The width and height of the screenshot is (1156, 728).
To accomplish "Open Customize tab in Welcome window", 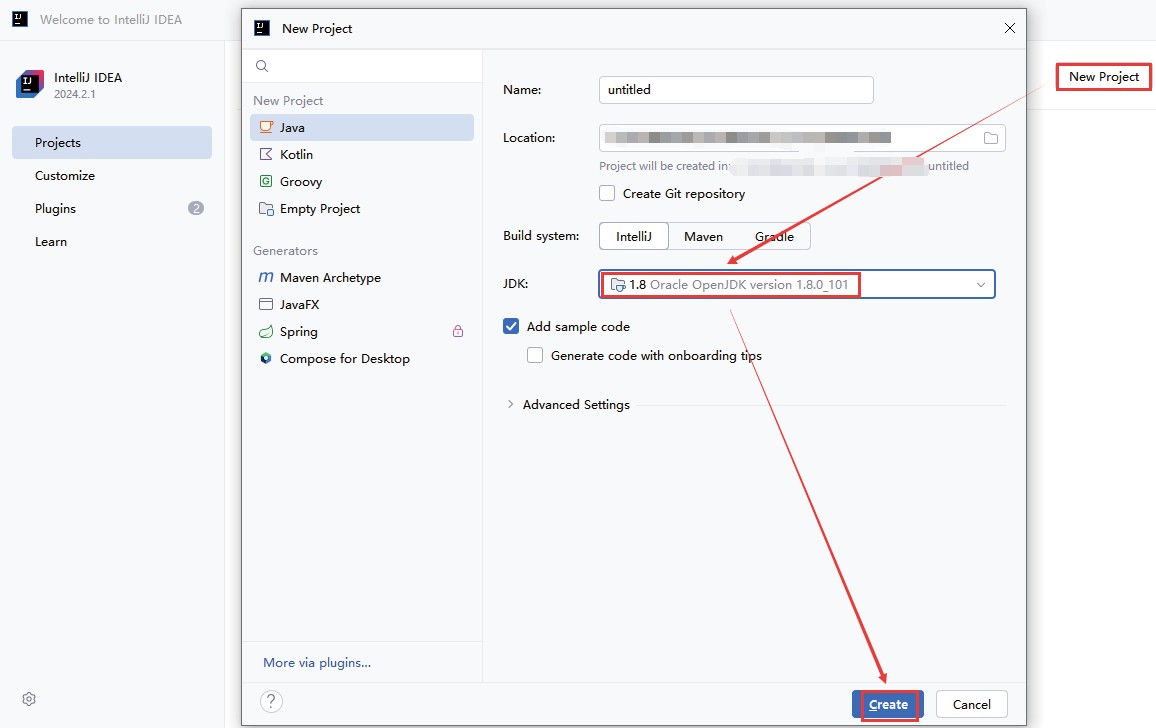I will tap(112, 176).
